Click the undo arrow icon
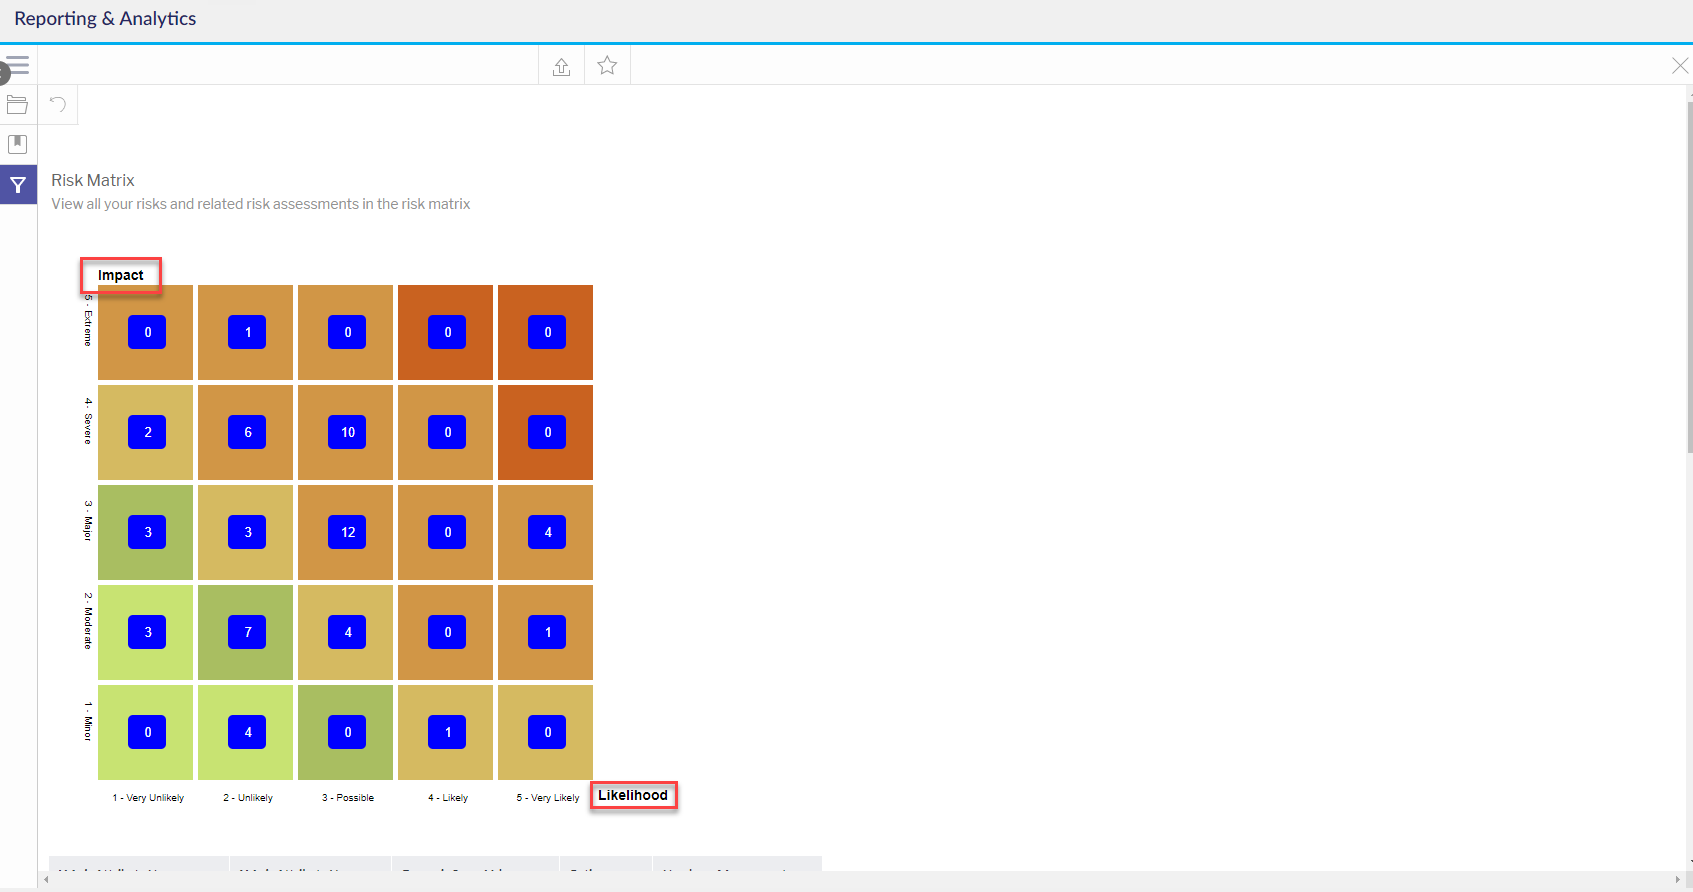The width and height of the screenshot is (1693, 892). pyautogui.click(x=58, y=105)
